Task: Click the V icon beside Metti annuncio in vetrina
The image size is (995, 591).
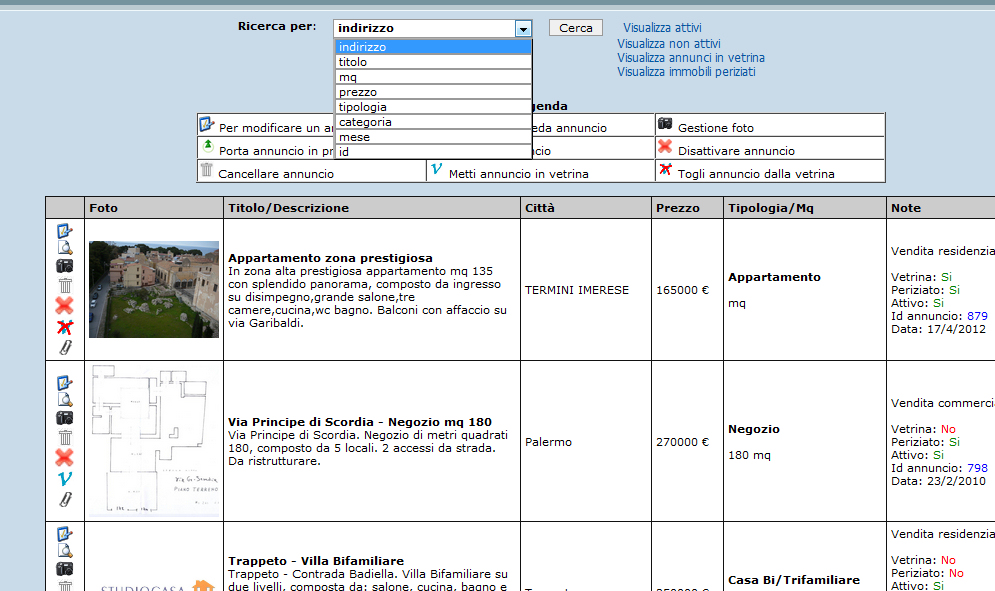Action: tap(436, 169)
